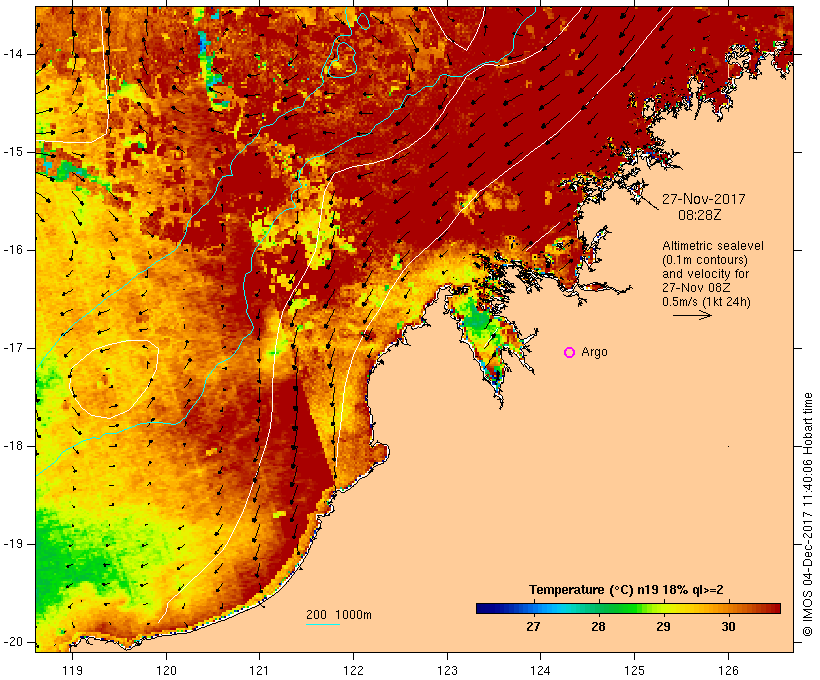Click longitude axis label '121'
The height and width of the screenshot is (680, 820).
click(259, 671)
